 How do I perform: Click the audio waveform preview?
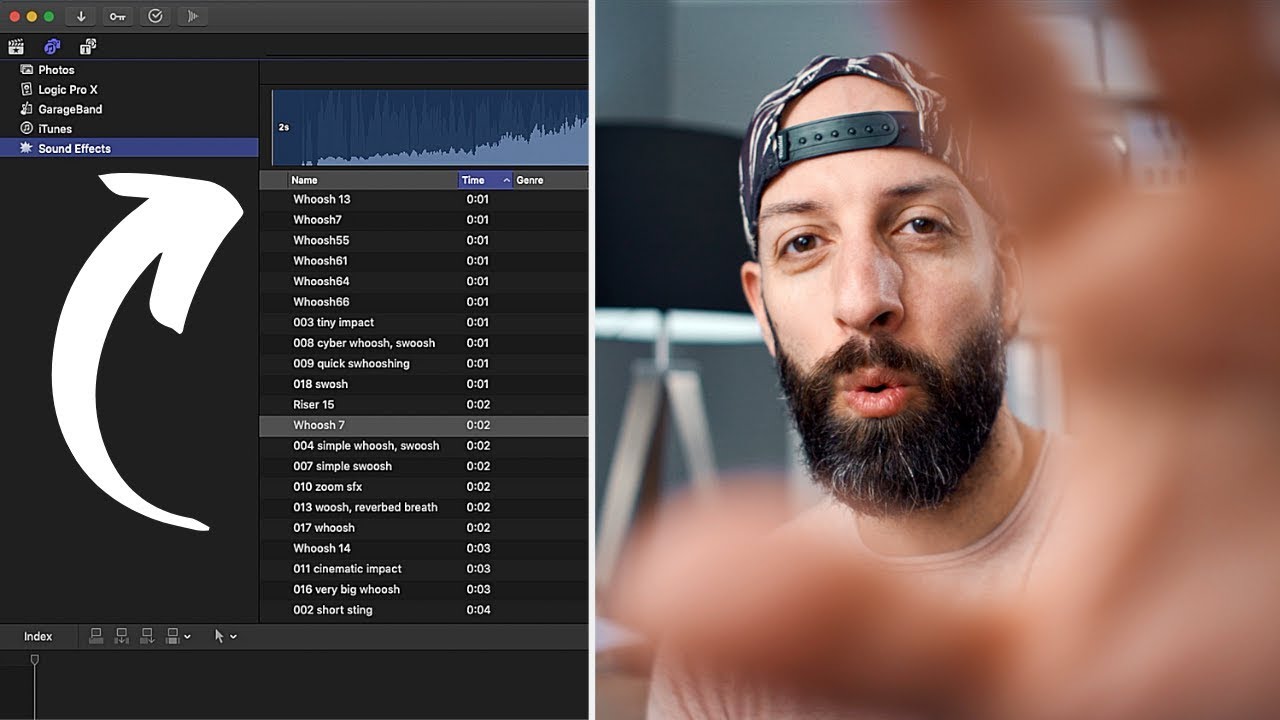click(x=430, y=127)
